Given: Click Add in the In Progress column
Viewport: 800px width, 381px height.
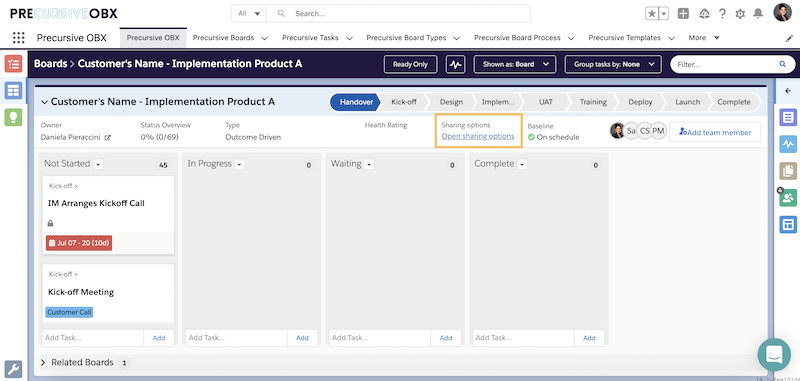Looking at the screenshot, I should point(303,338).
